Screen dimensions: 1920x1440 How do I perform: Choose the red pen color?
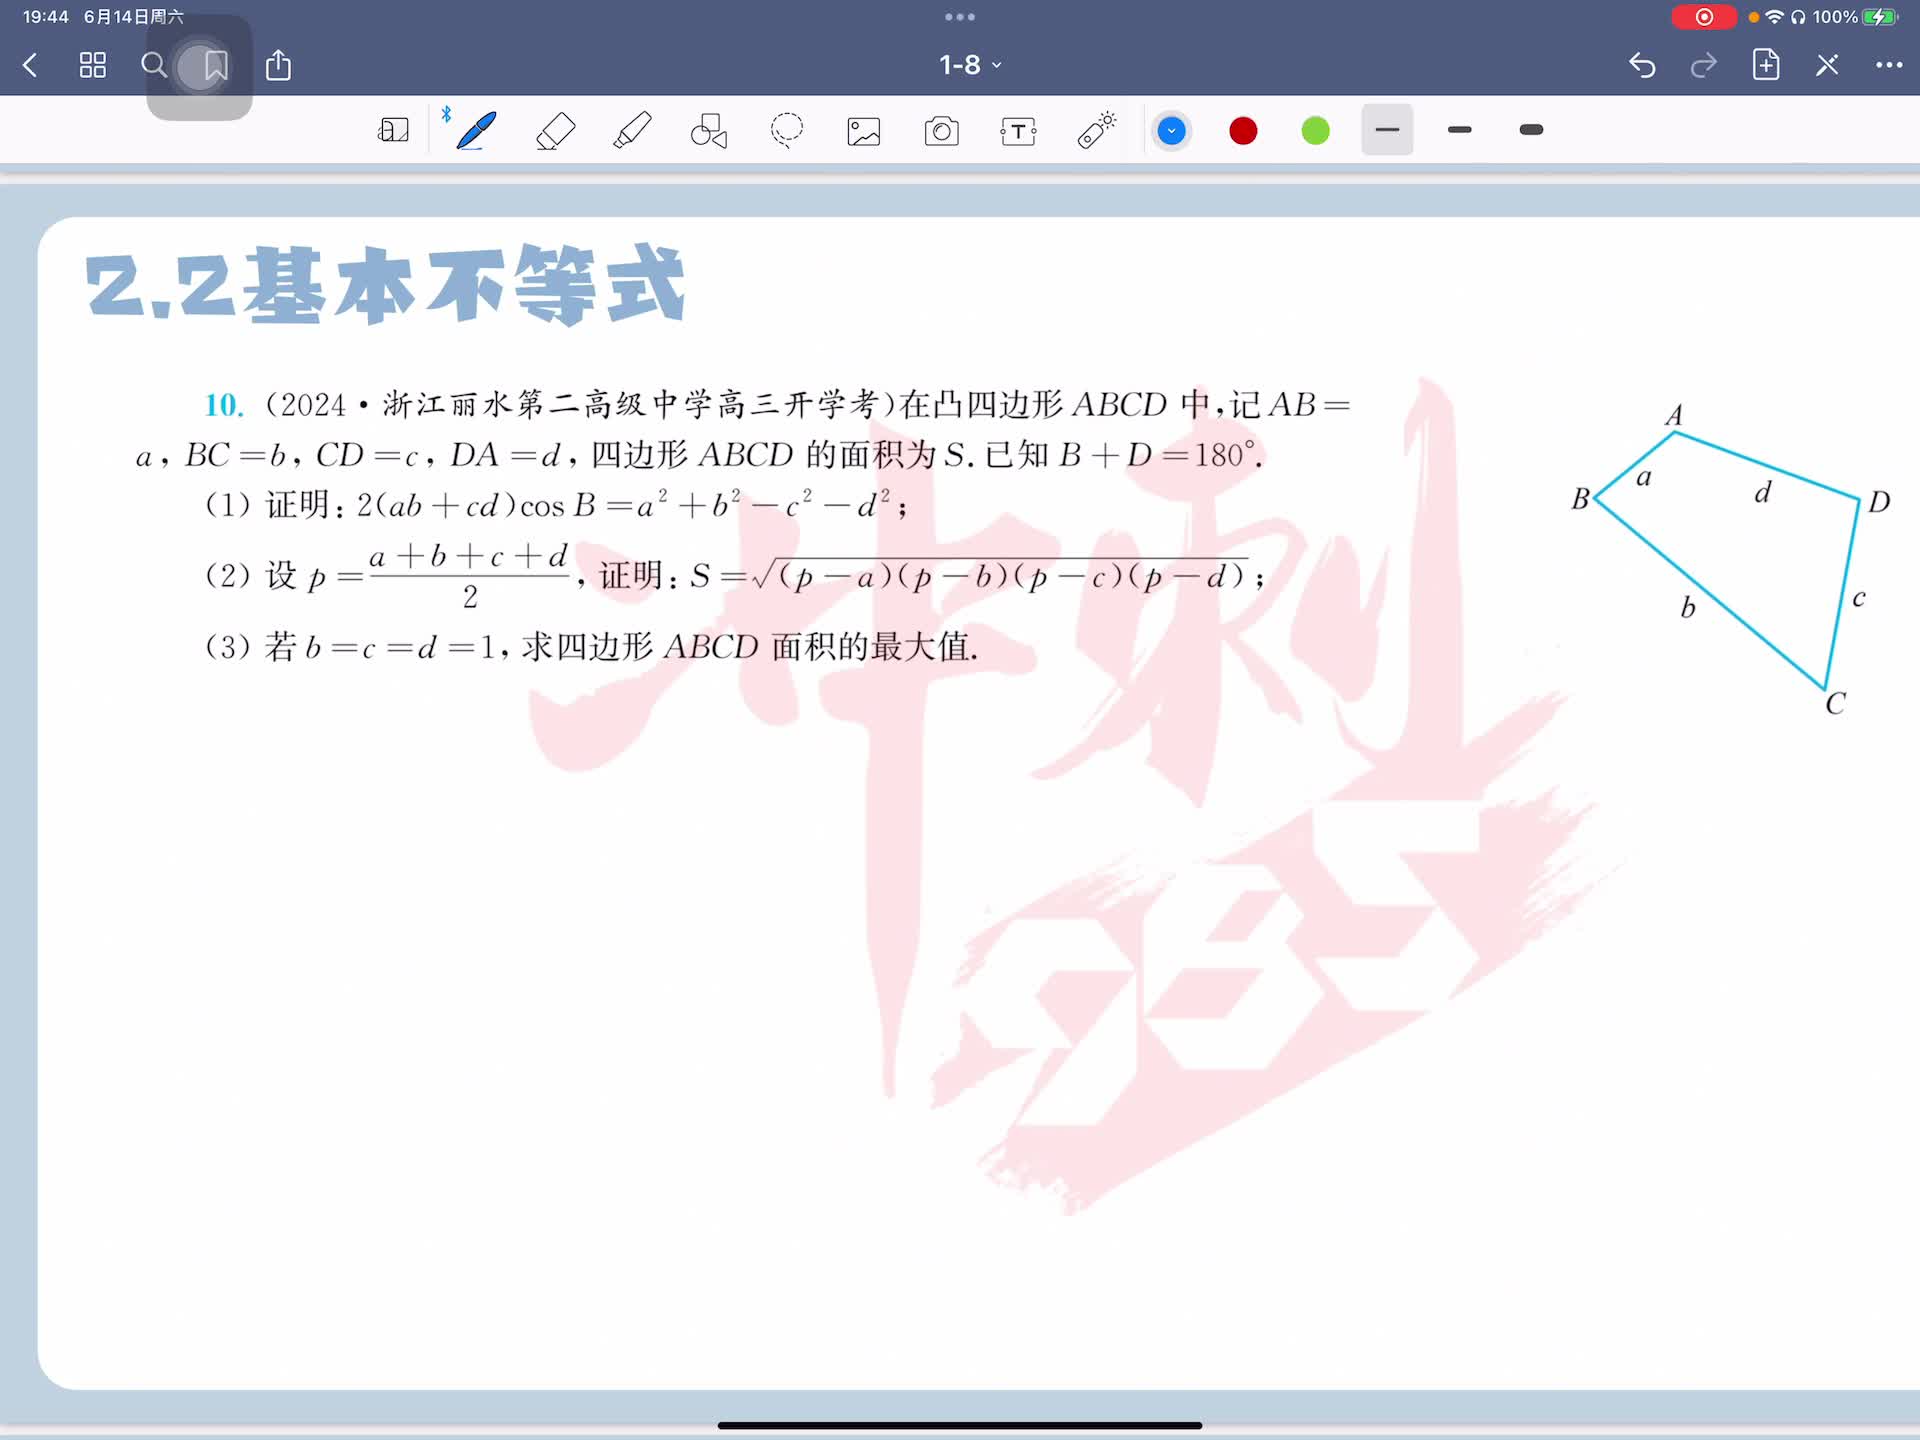(x=1243, y=131)
